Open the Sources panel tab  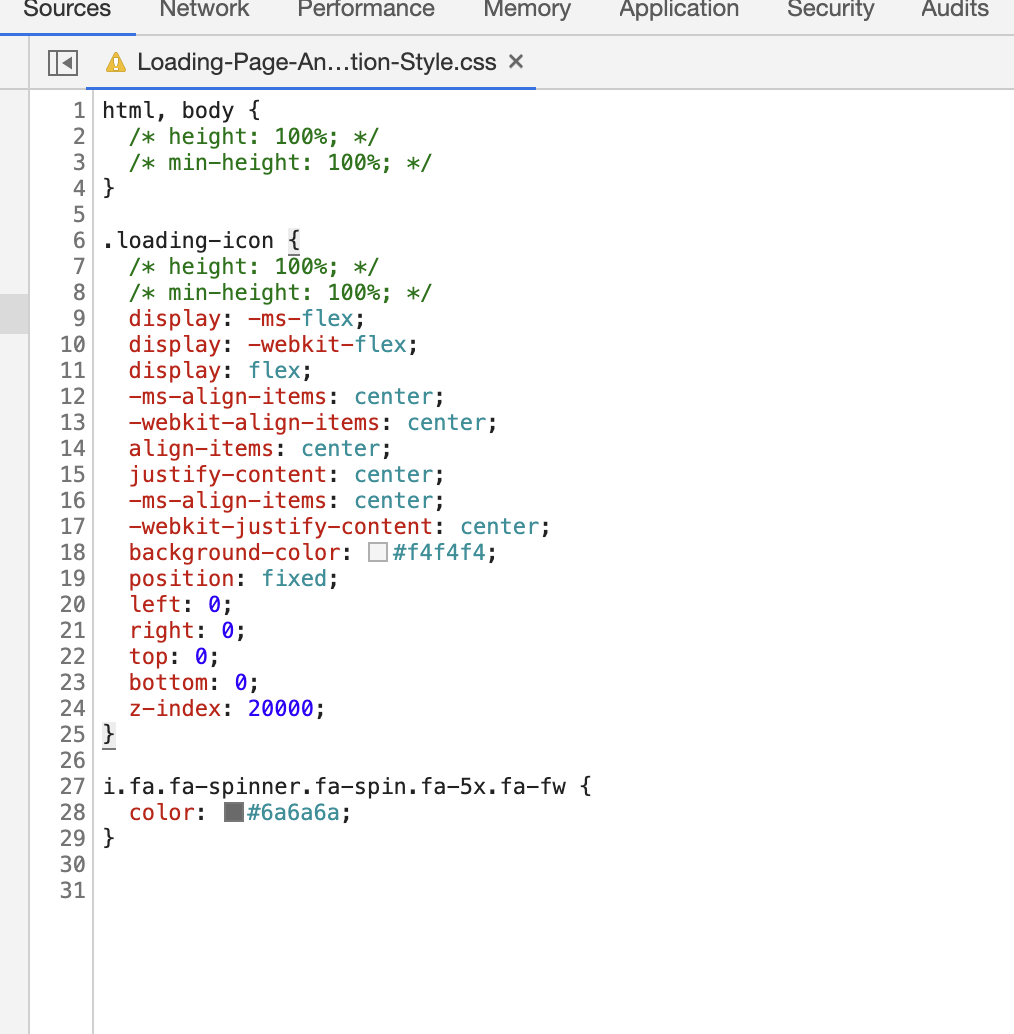tap(67, 10)
